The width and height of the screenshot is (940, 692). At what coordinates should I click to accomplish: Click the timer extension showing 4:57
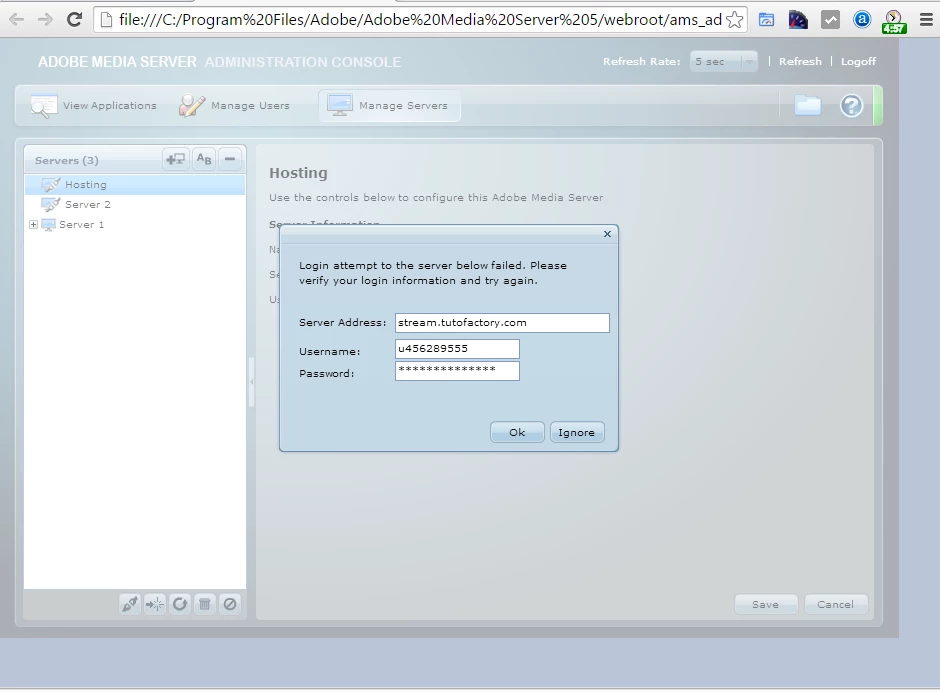[x=893, y=21]
